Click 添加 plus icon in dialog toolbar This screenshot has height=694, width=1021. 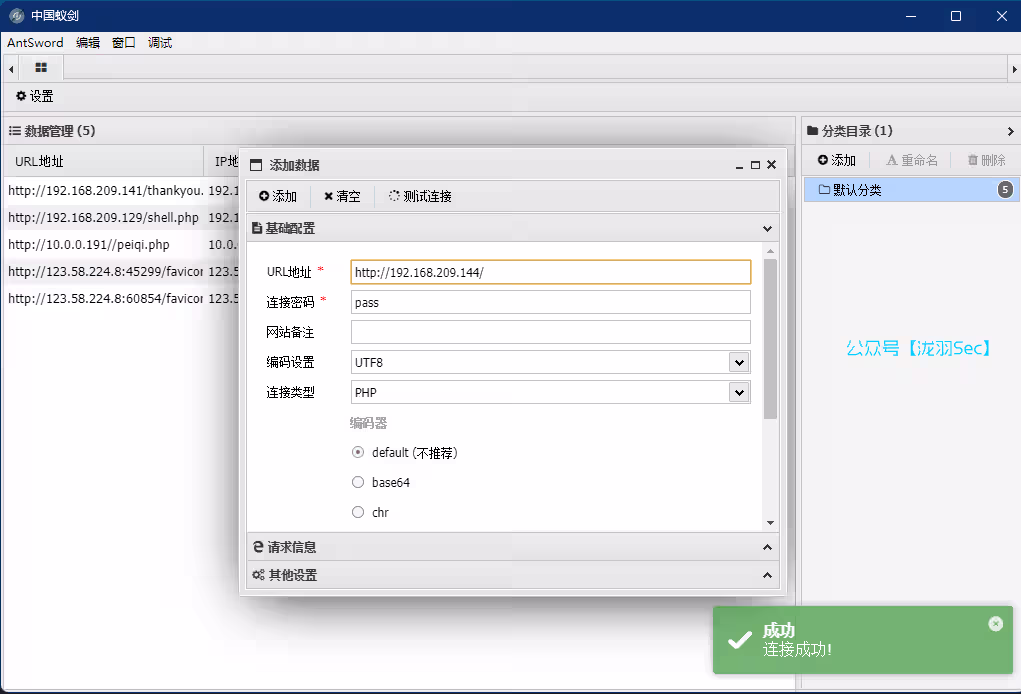[278, 197]
